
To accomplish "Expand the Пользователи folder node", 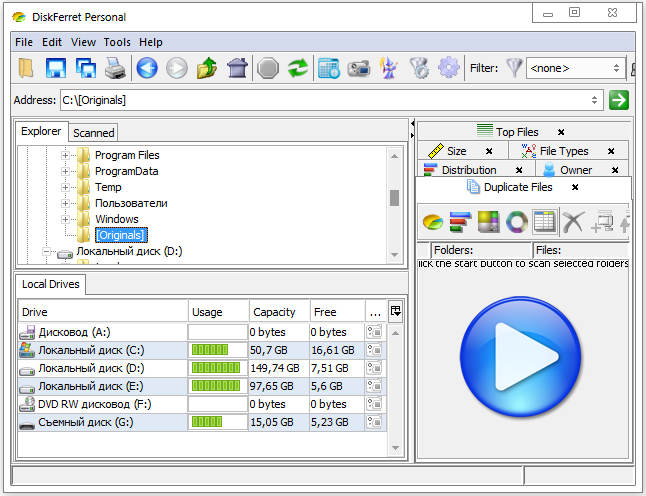I will [x=65, y=204].
